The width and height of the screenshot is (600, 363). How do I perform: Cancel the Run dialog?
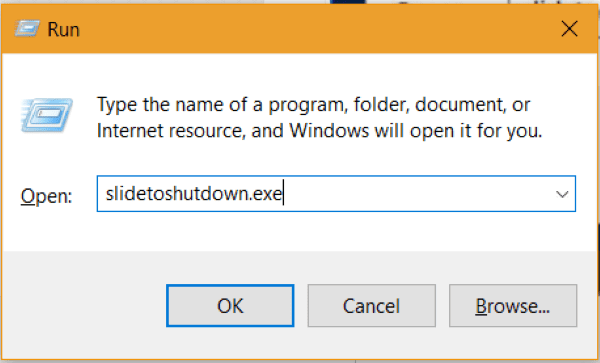[x=372, y=306]
